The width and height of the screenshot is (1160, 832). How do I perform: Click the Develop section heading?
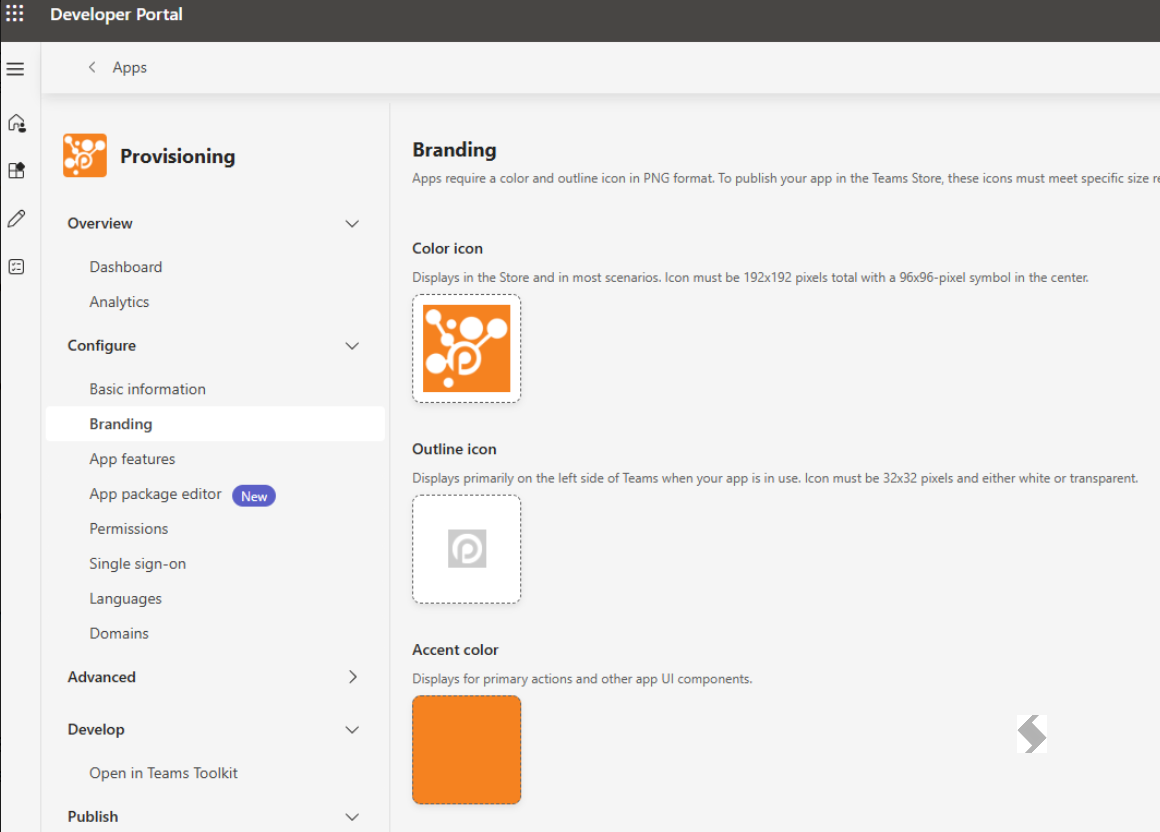click(96, 729)
